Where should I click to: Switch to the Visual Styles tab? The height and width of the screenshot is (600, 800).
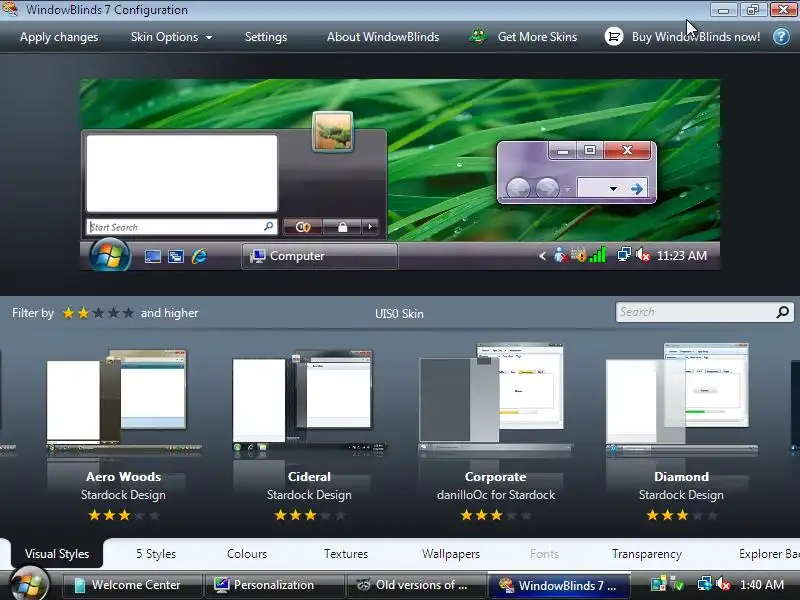pyautogui.click(x=57, y=554)
